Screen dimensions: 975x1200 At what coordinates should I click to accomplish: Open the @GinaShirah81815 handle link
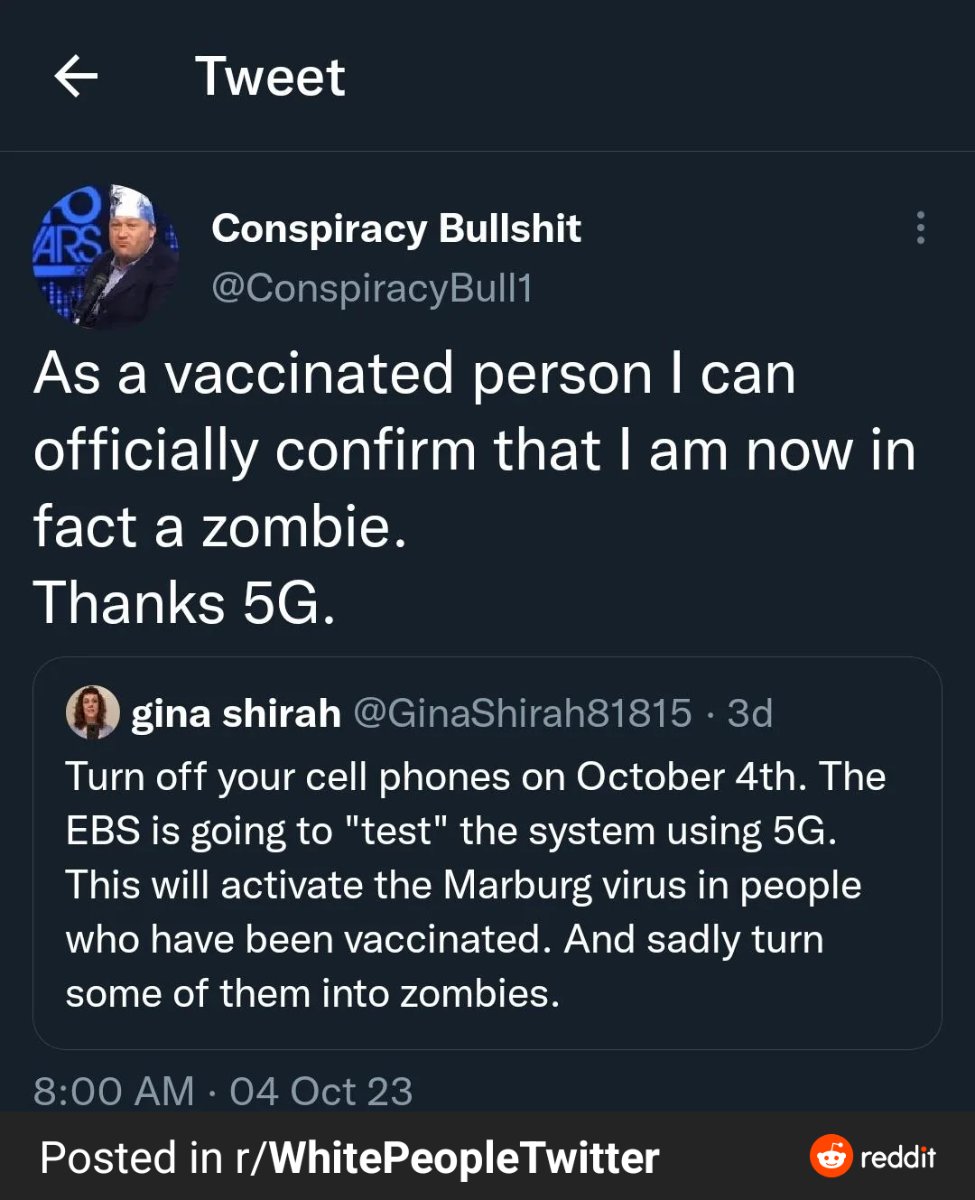[x=522, y=713]
